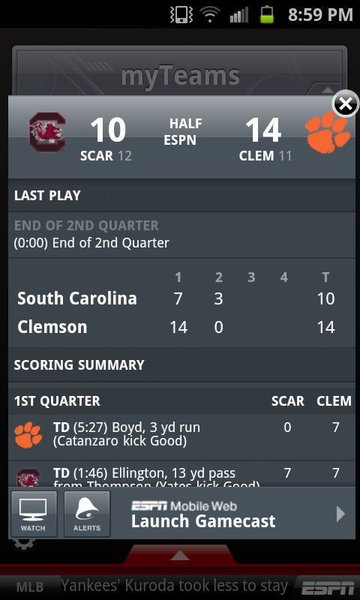Tap the ESPN logo in bottom ticker
This screenshot has height=600, width=360.
point(327,588)
